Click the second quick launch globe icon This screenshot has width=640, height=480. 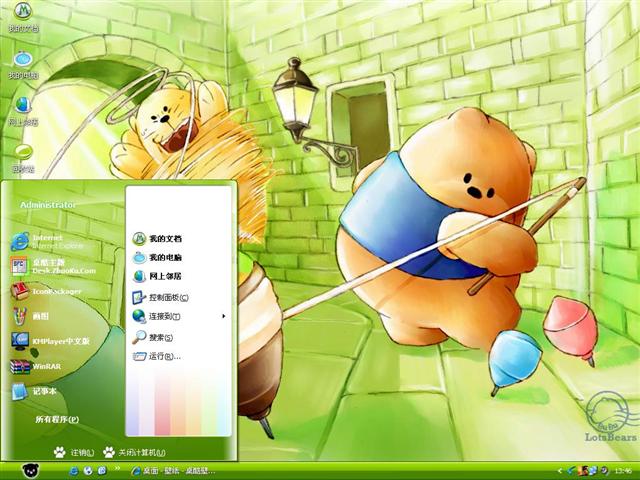click(88, 471)
